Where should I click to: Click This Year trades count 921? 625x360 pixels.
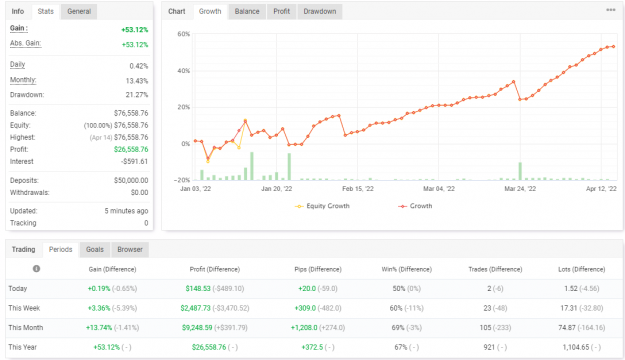pyautogui.click(x=489, y=347)
